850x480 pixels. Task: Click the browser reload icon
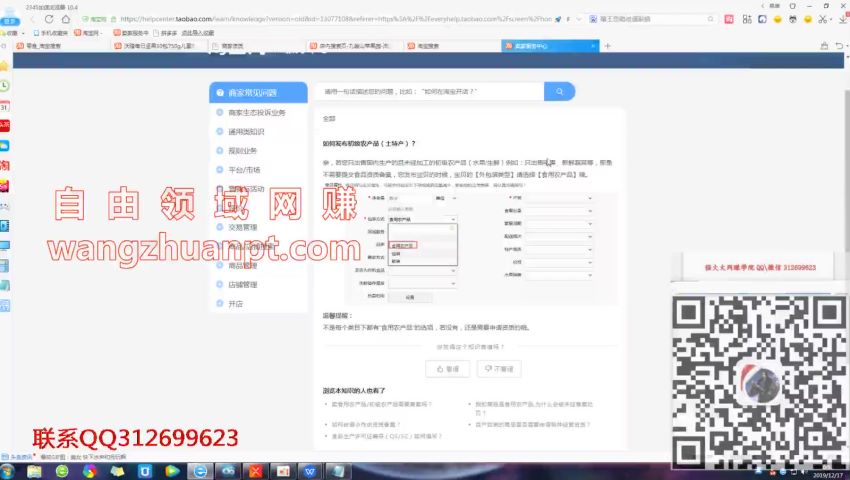[x=49, y=19]
